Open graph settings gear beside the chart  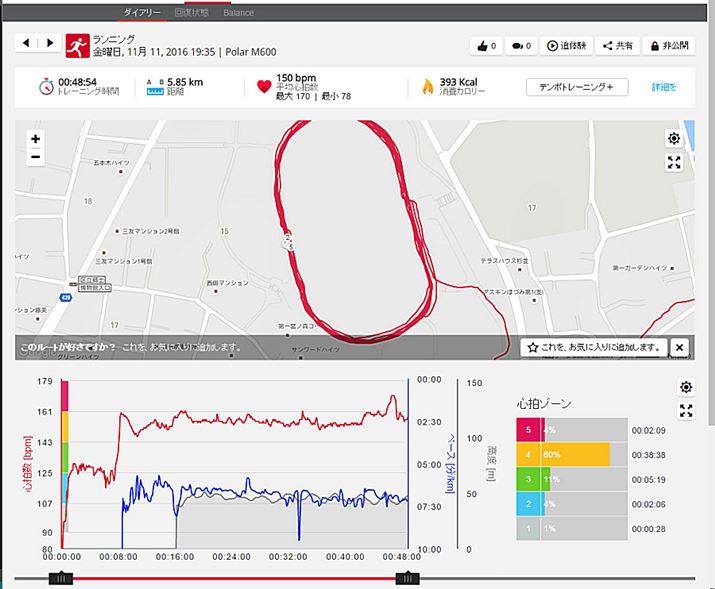pyautogui.click(x=686, y=387)
